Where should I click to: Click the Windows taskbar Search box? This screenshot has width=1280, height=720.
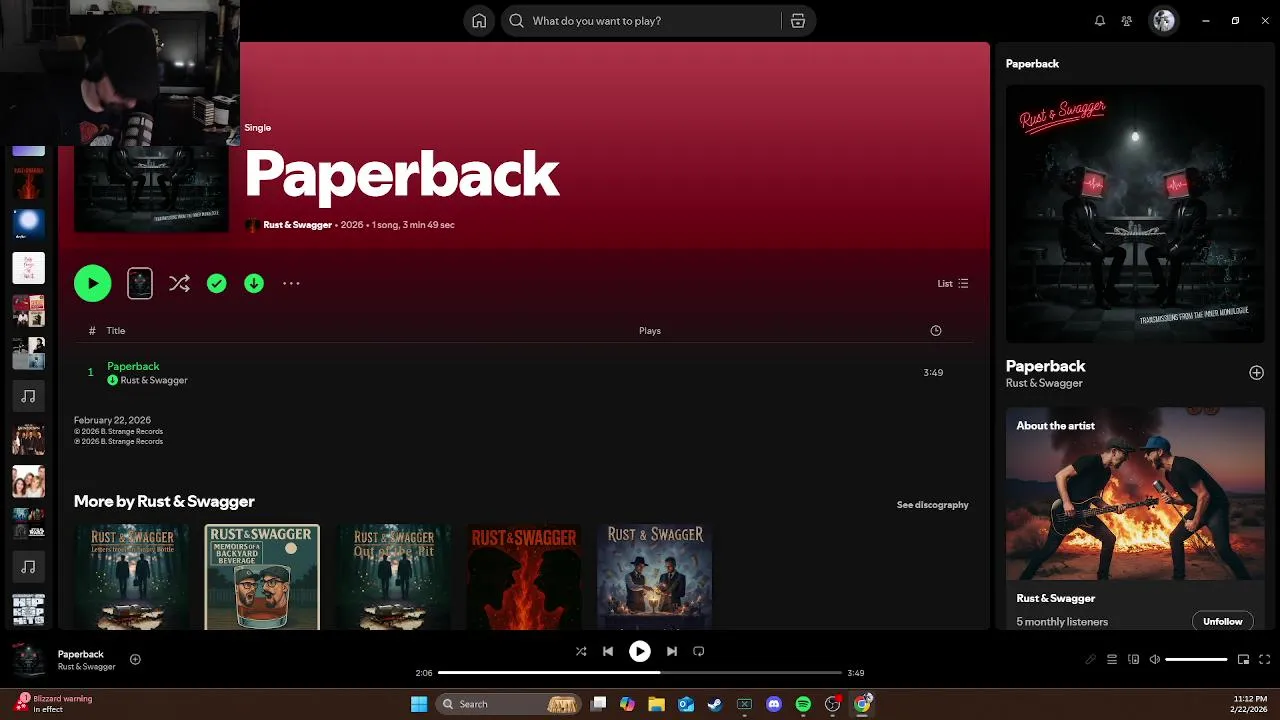pyautogui.click(x=510, y=704)
